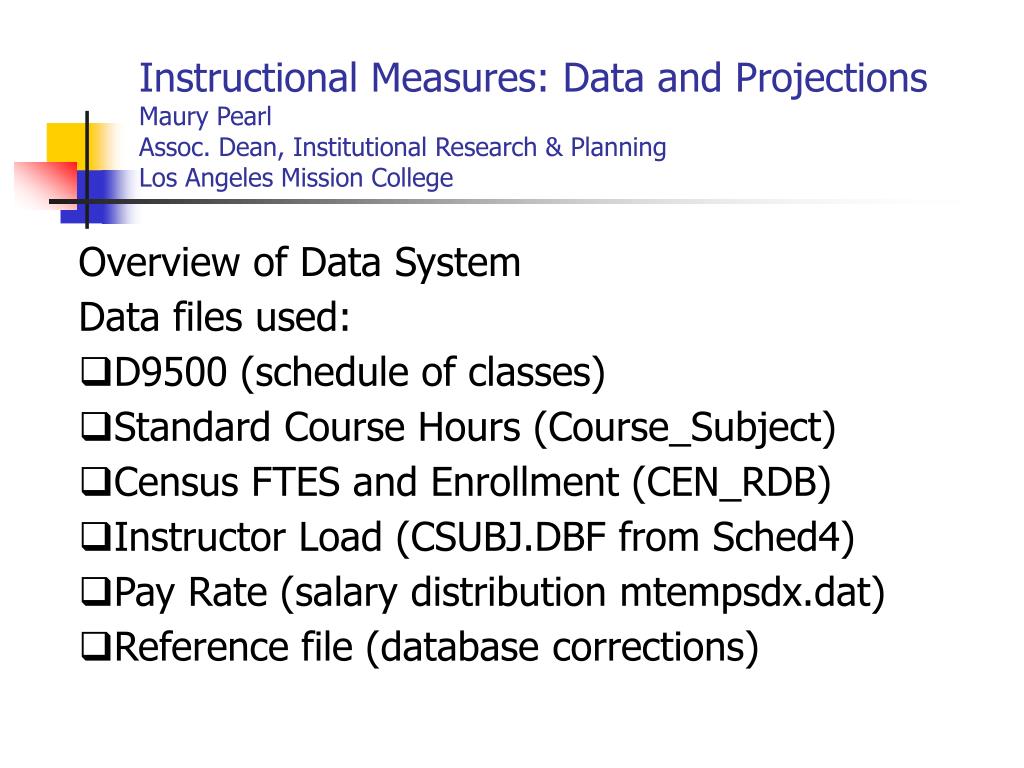Click the Los Angeles Mission College text

tap(296, 178)
